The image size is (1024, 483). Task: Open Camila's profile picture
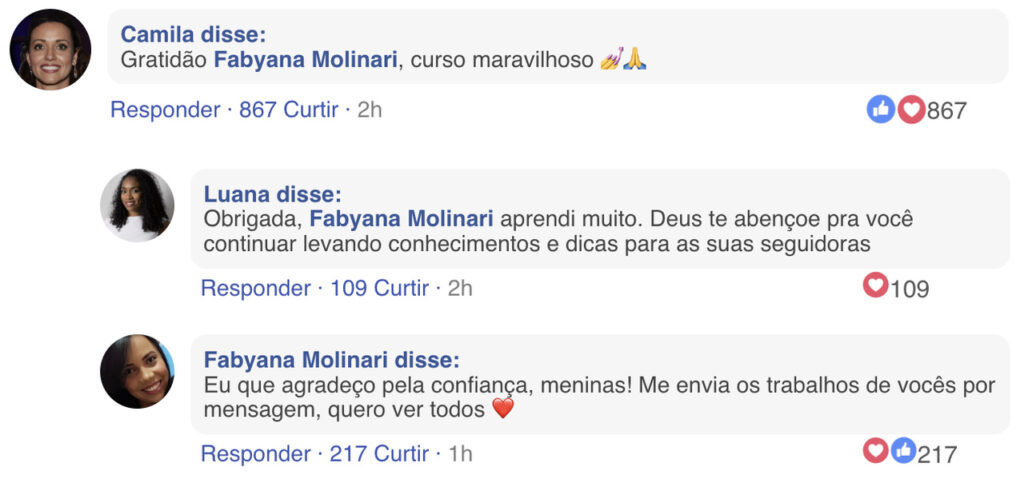pyautogui.click(x=50, y=49)
